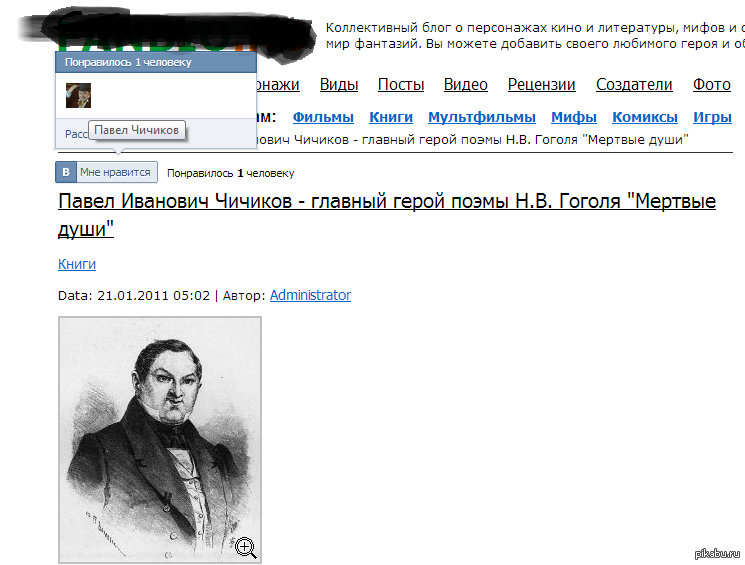Viewport: 745px width, 565px height.
Task: Select the 'Мультфильмы' category link
Action: point(482,117)
